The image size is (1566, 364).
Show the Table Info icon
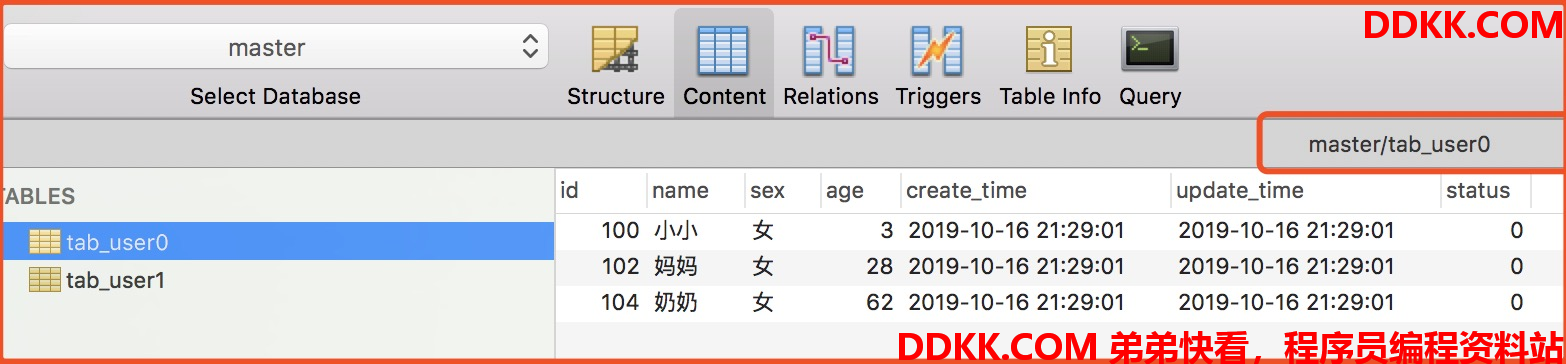[x=1049, y=49]
